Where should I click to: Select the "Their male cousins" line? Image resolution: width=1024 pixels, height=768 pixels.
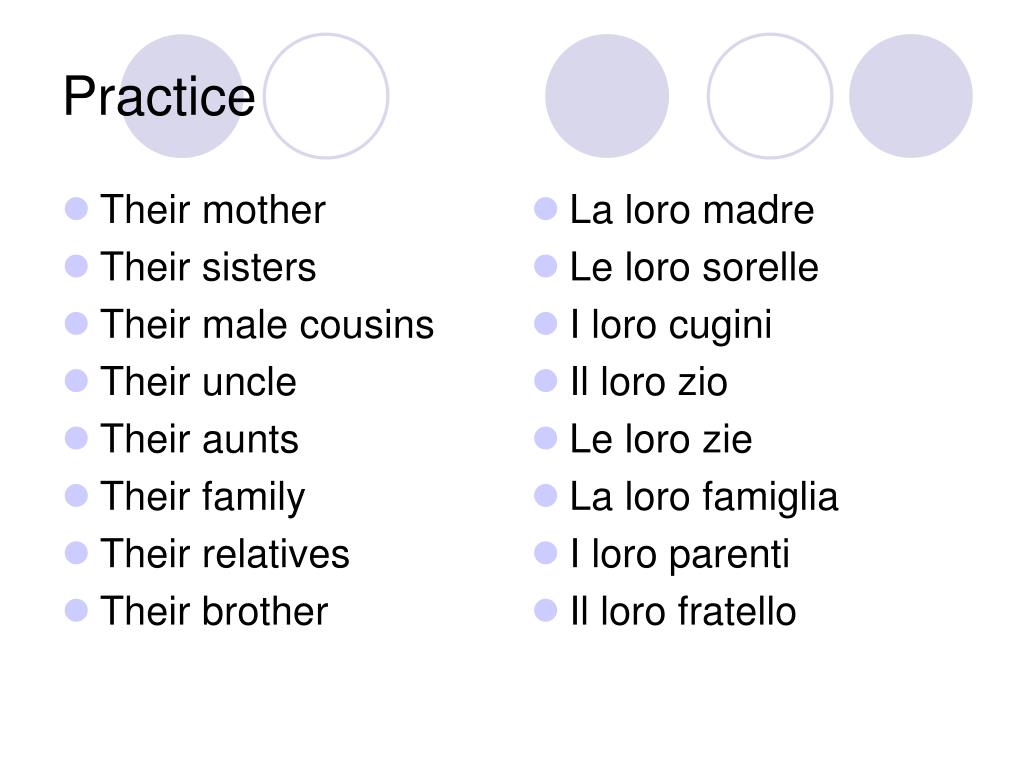tap(267, 325)
